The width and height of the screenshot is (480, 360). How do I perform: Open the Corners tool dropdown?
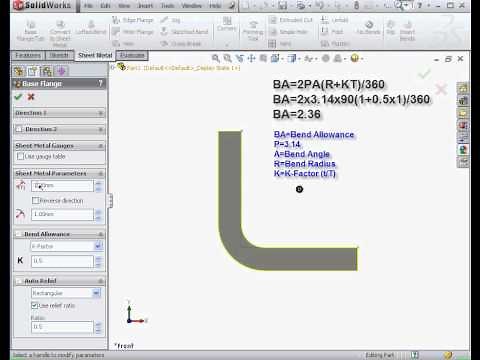(x=227, y=45)
